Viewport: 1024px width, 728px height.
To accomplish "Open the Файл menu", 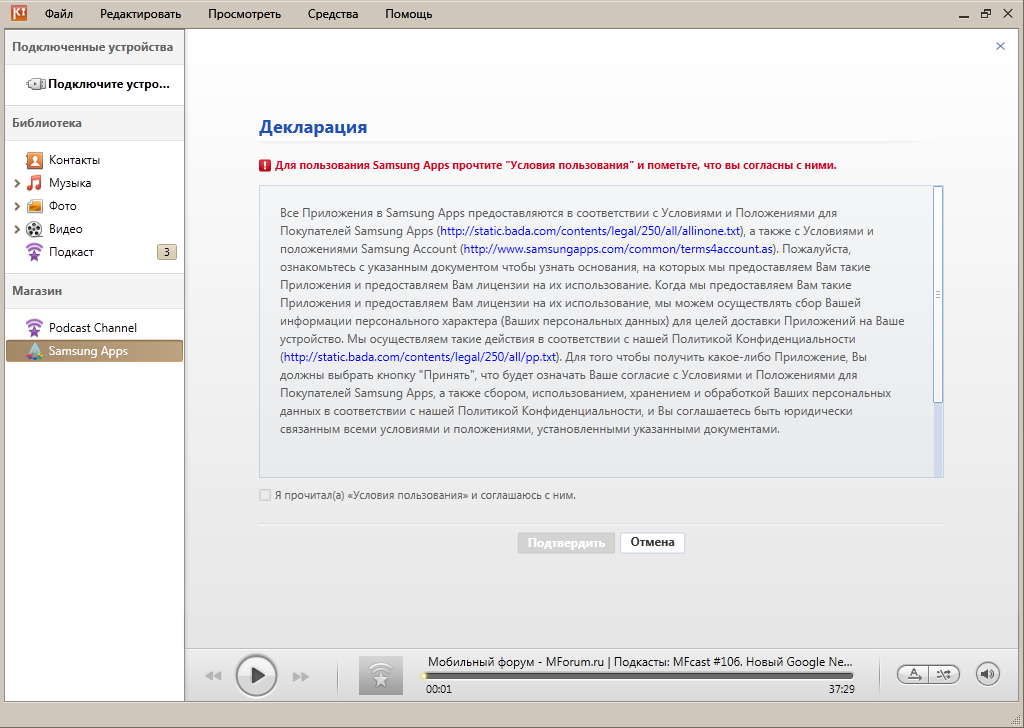I will [x=59, y=14].
